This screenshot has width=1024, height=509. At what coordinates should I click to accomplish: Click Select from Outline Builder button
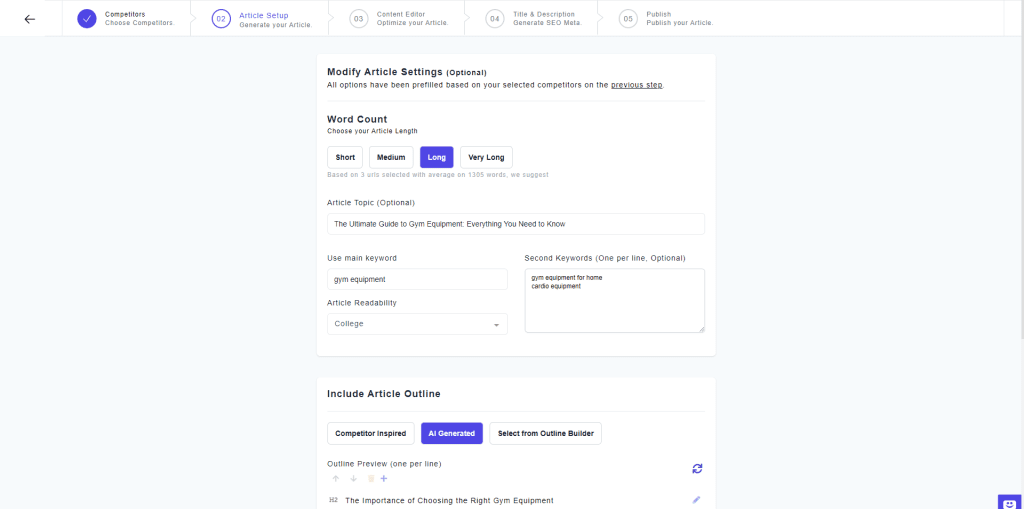[545, 433]
